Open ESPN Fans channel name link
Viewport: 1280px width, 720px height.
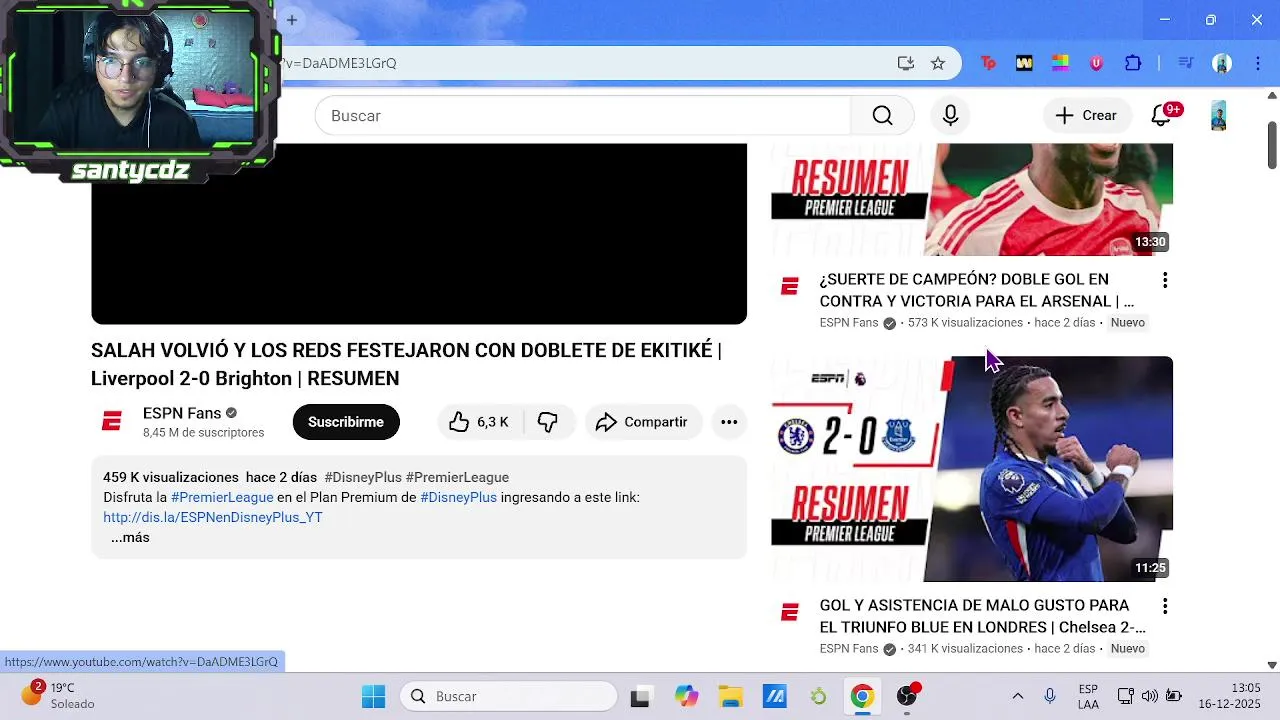(x=182, y=413)
